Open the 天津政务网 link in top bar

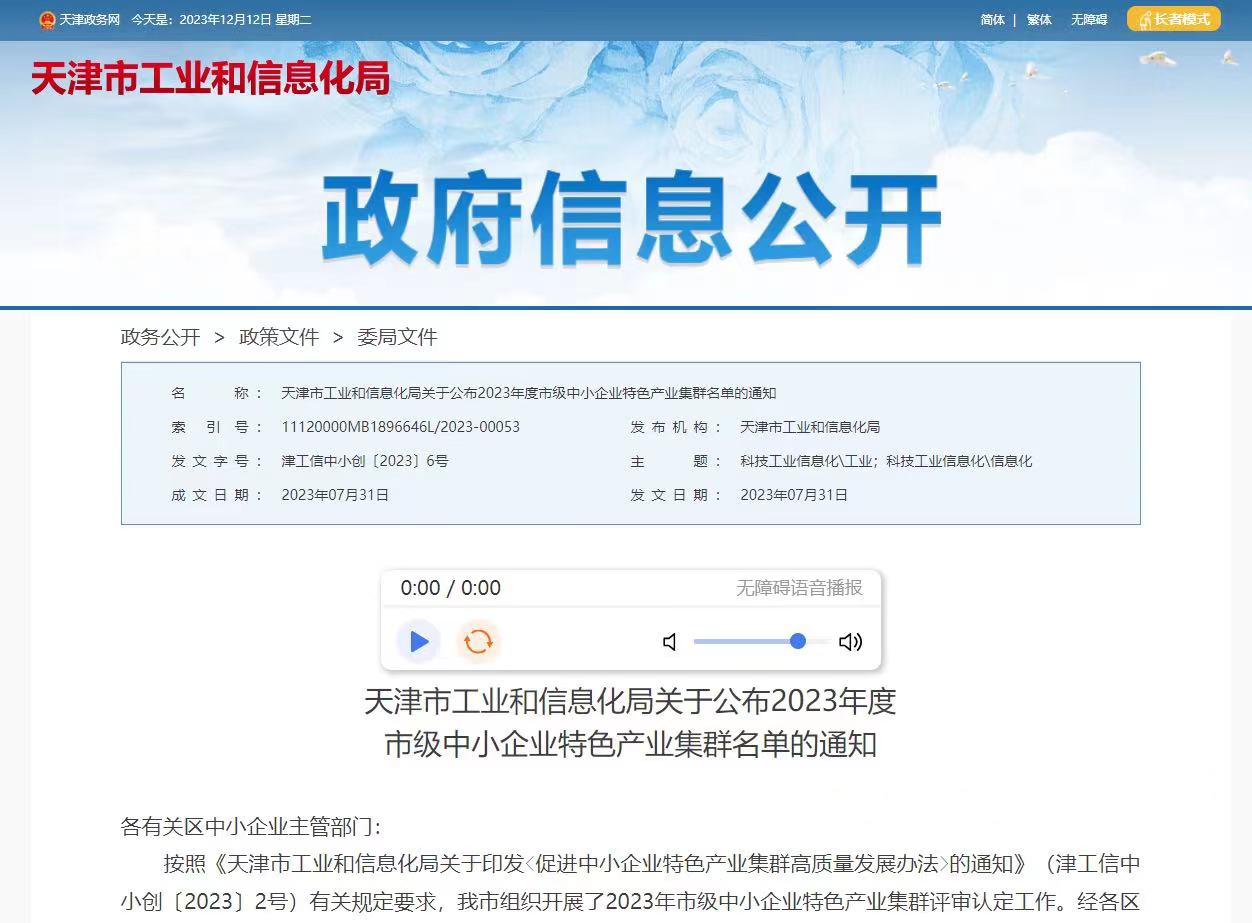coord(90,20)
